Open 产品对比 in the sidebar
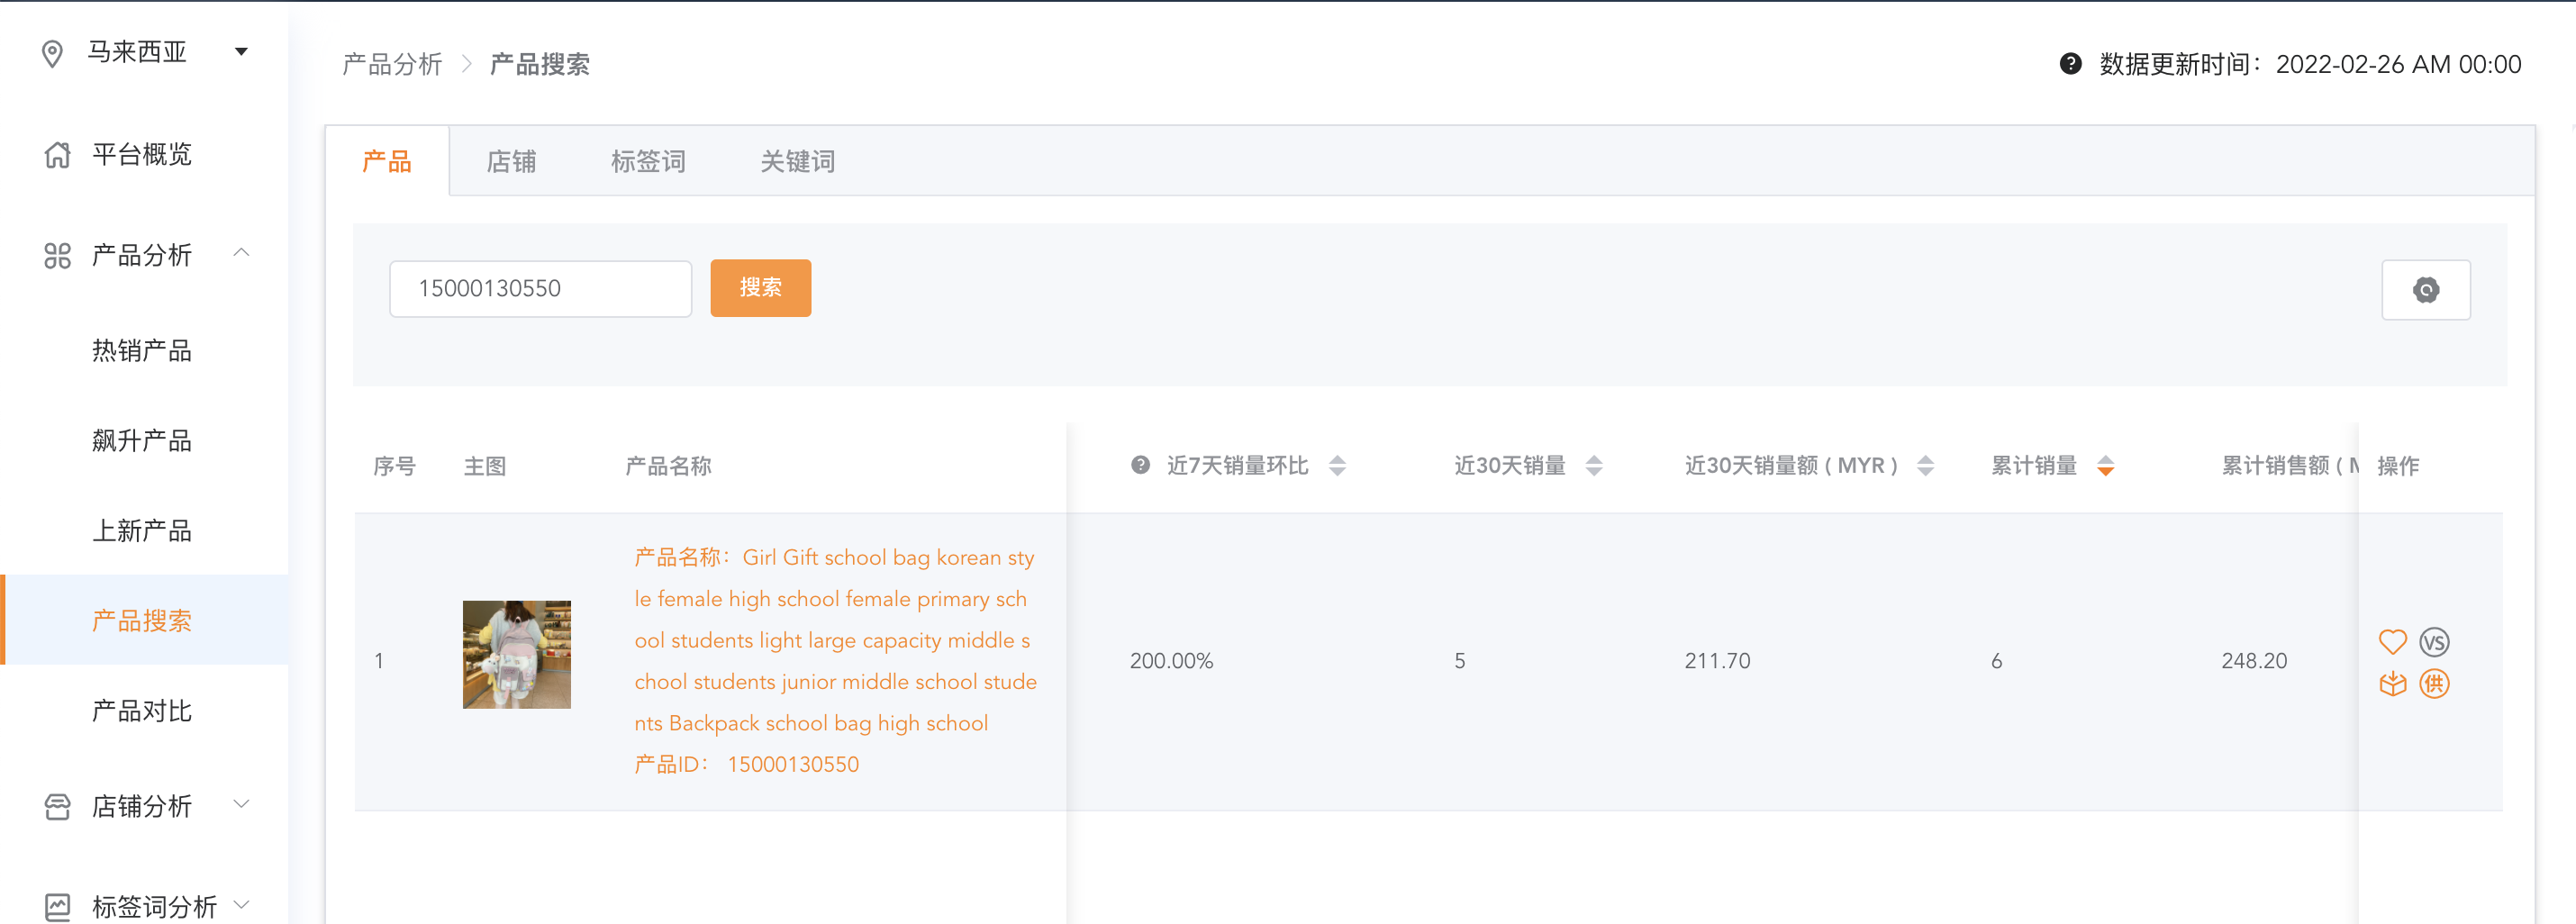 point(142,711)
